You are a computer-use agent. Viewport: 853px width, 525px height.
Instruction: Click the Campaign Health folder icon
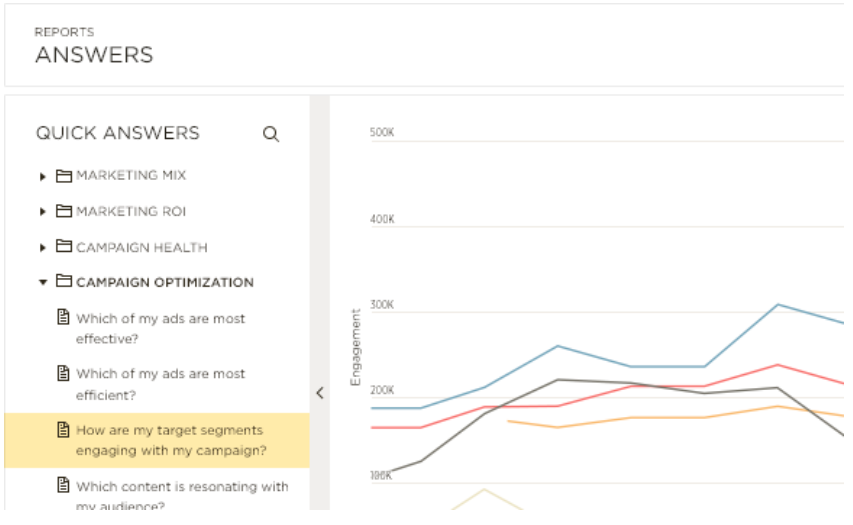[x=64, y=247]
